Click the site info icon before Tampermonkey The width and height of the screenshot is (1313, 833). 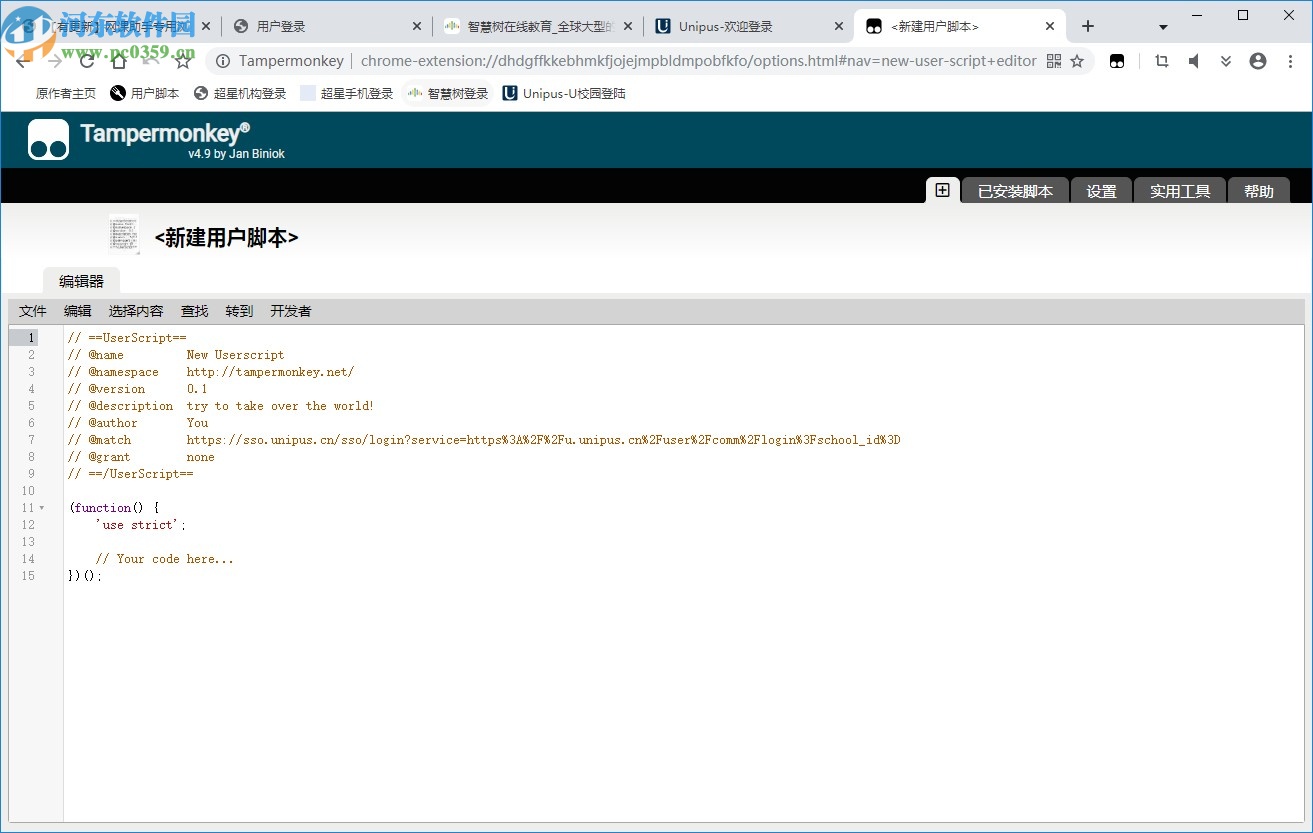coord(223,61)
